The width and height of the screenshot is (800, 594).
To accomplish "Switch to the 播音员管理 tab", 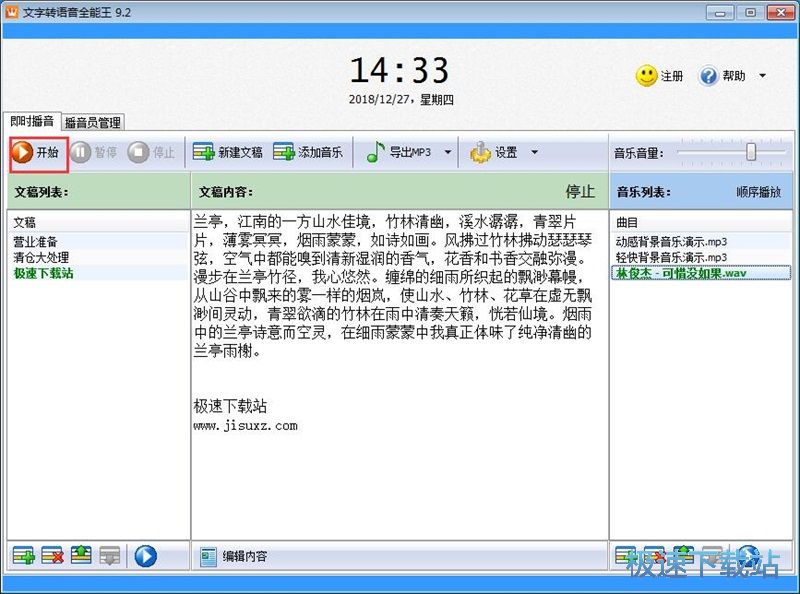I will click(x=93, y=122).
